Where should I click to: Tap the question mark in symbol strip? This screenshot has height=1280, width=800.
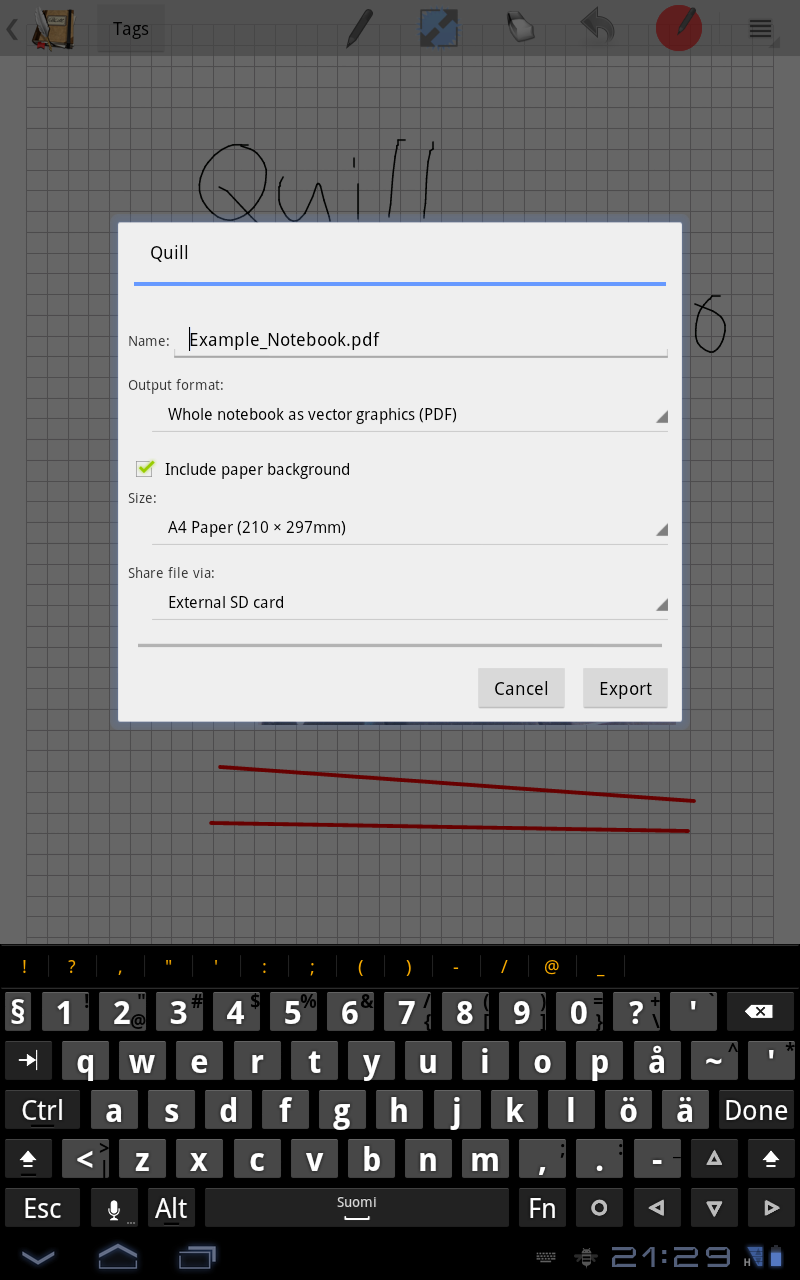71,967
